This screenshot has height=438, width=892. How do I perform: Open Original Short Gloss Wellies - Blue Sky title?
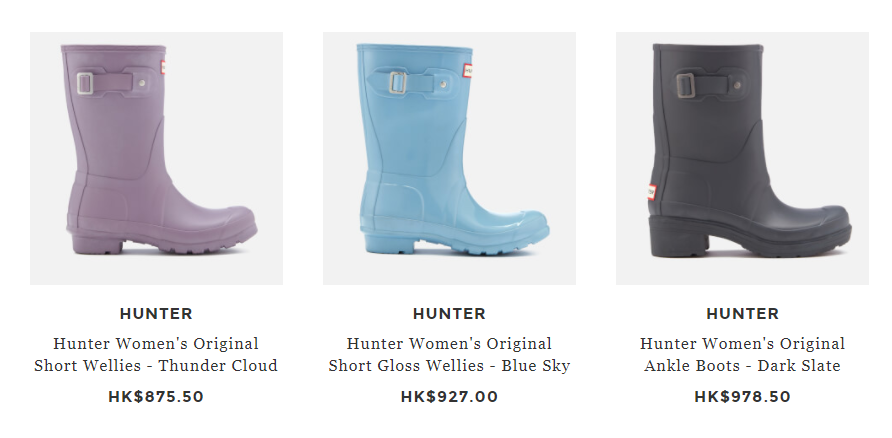click(449, 354)
